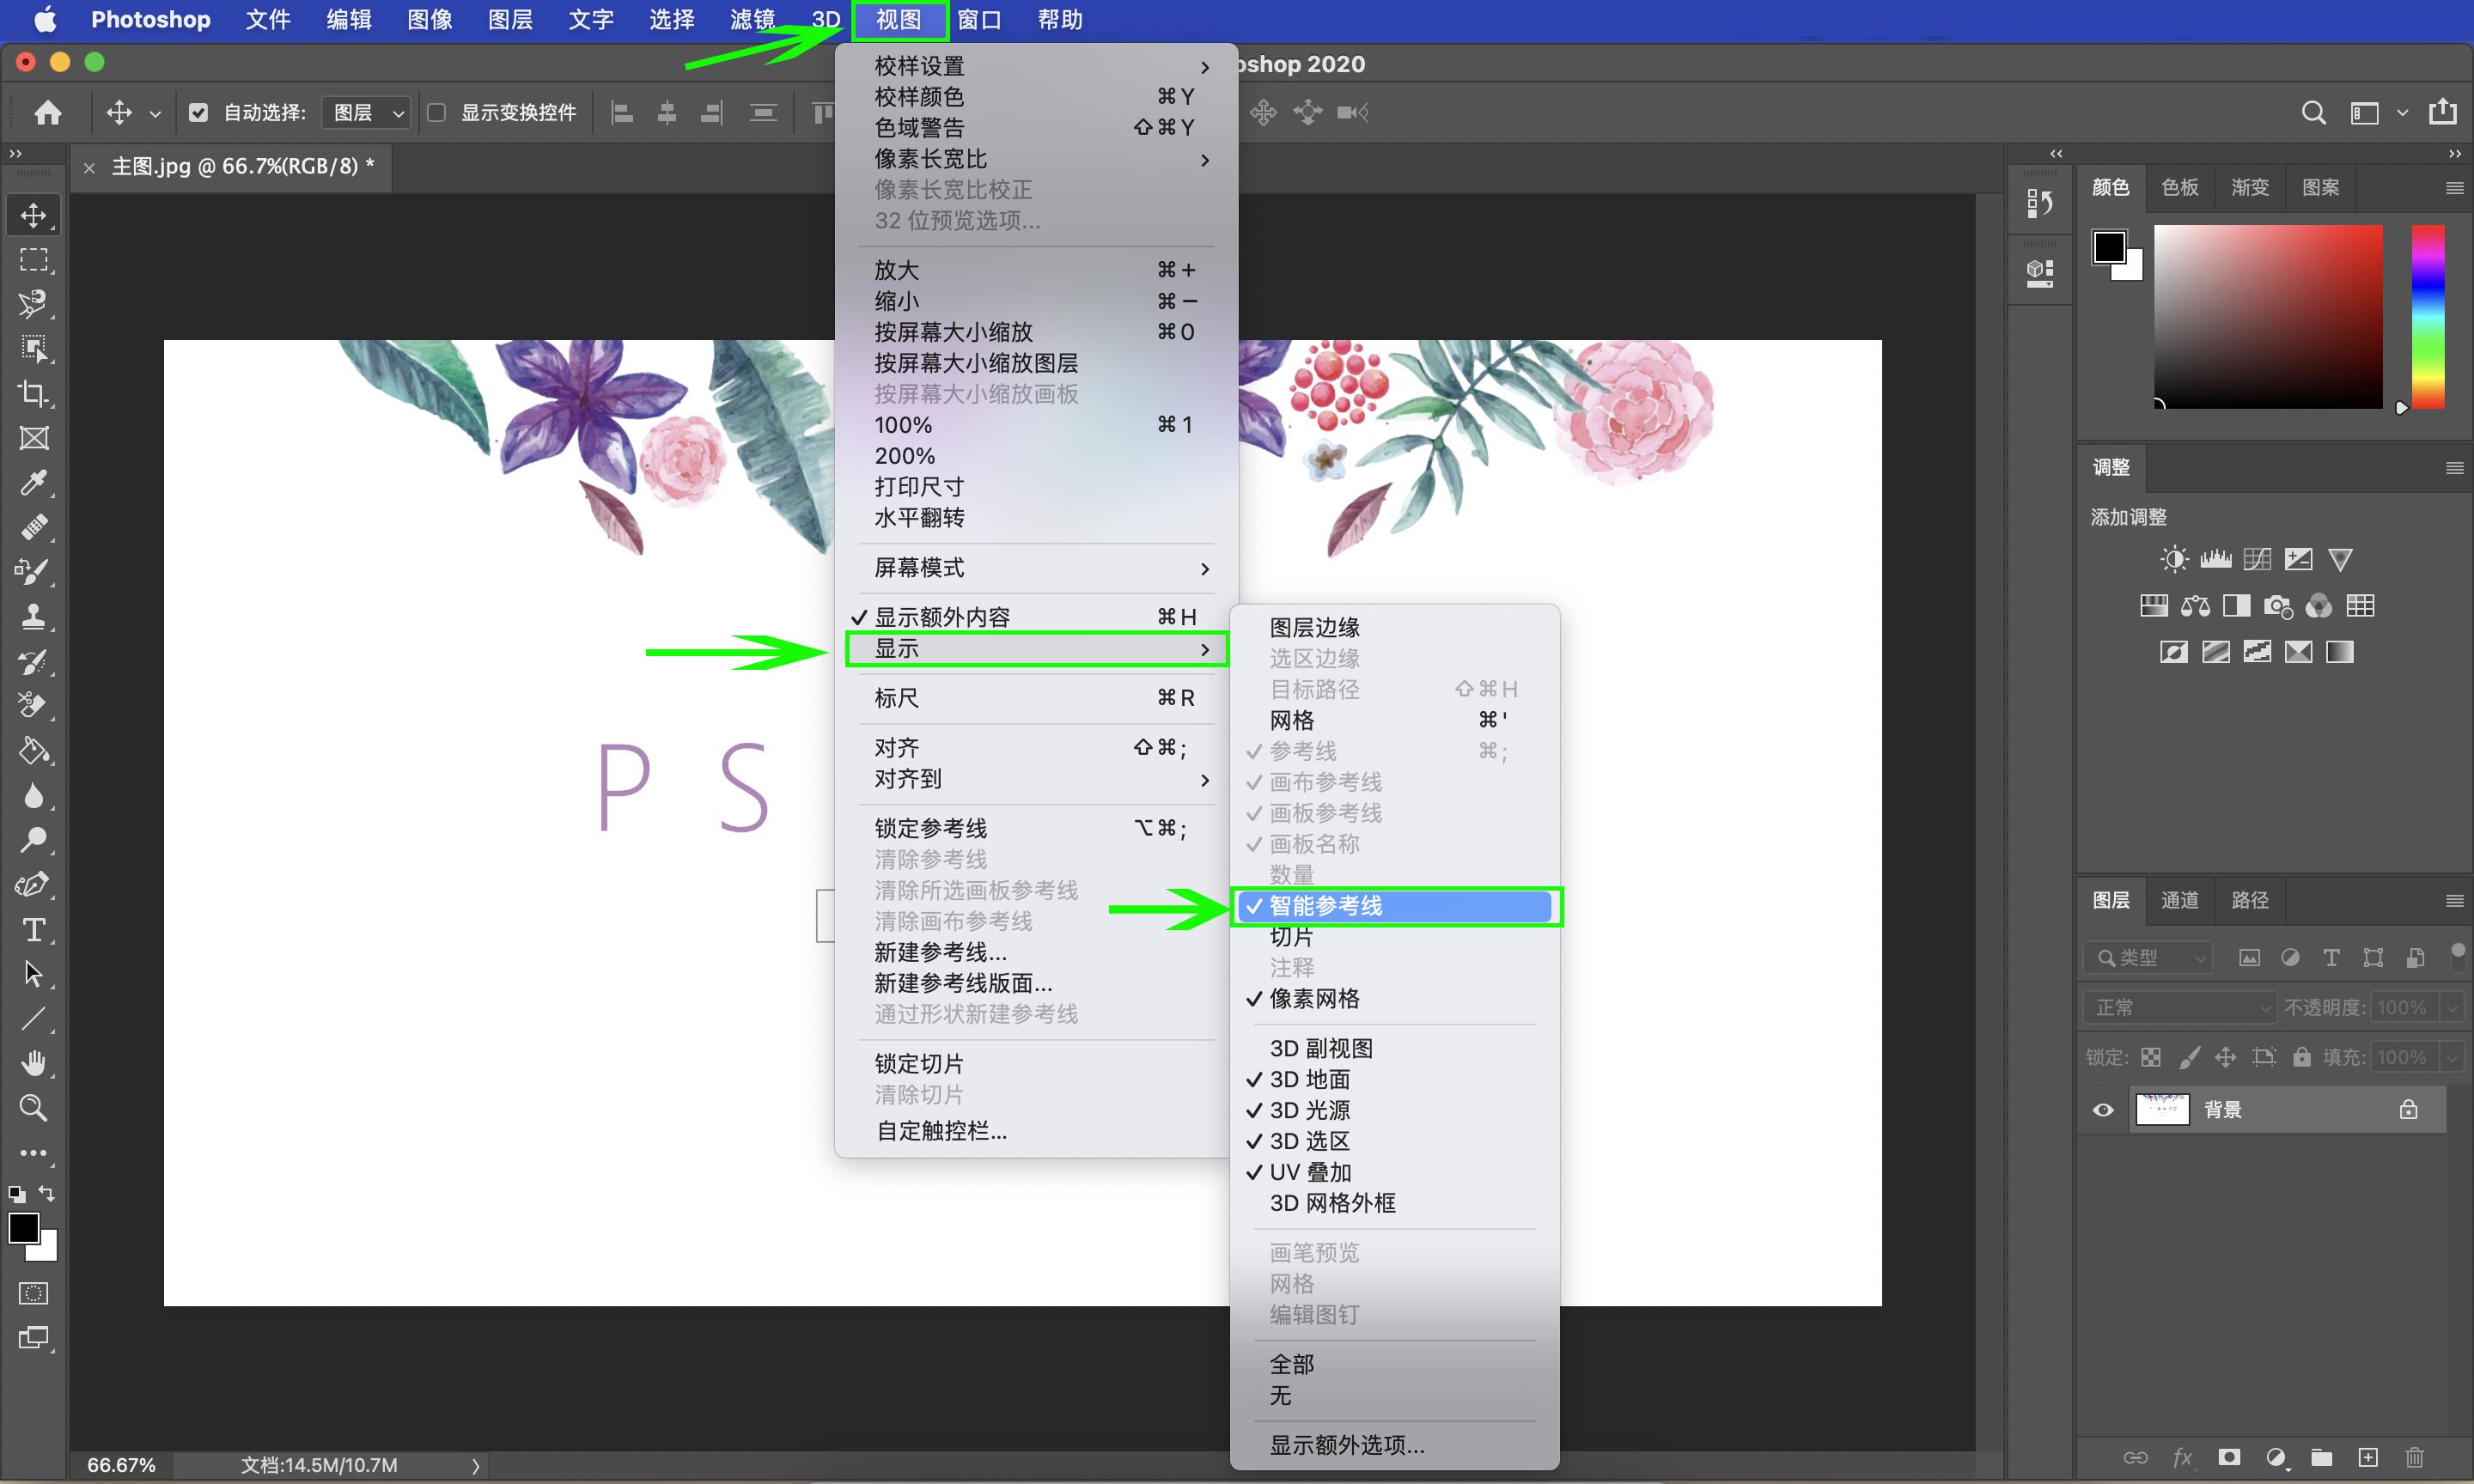Screen dimensions: 2474x1484
Task: Toggle 3D 地面 display
Action: pyautogui.click(x=1394, y=1080)
